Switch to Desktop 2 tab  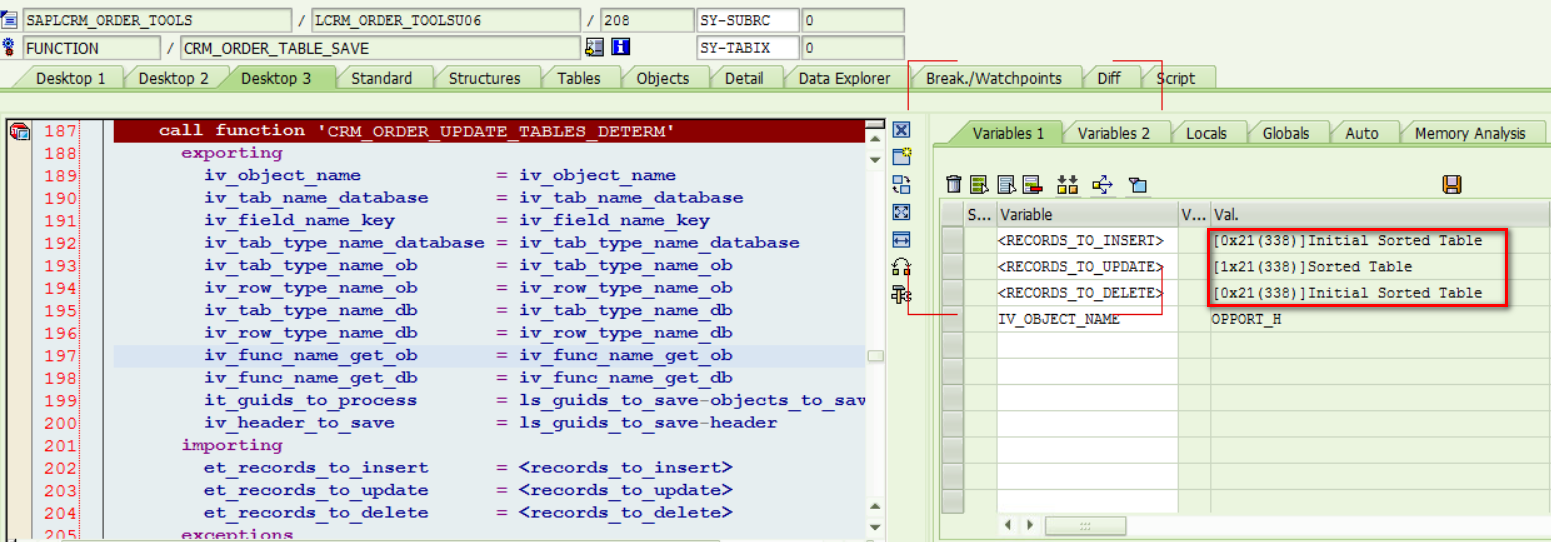[x=173, y=78]
